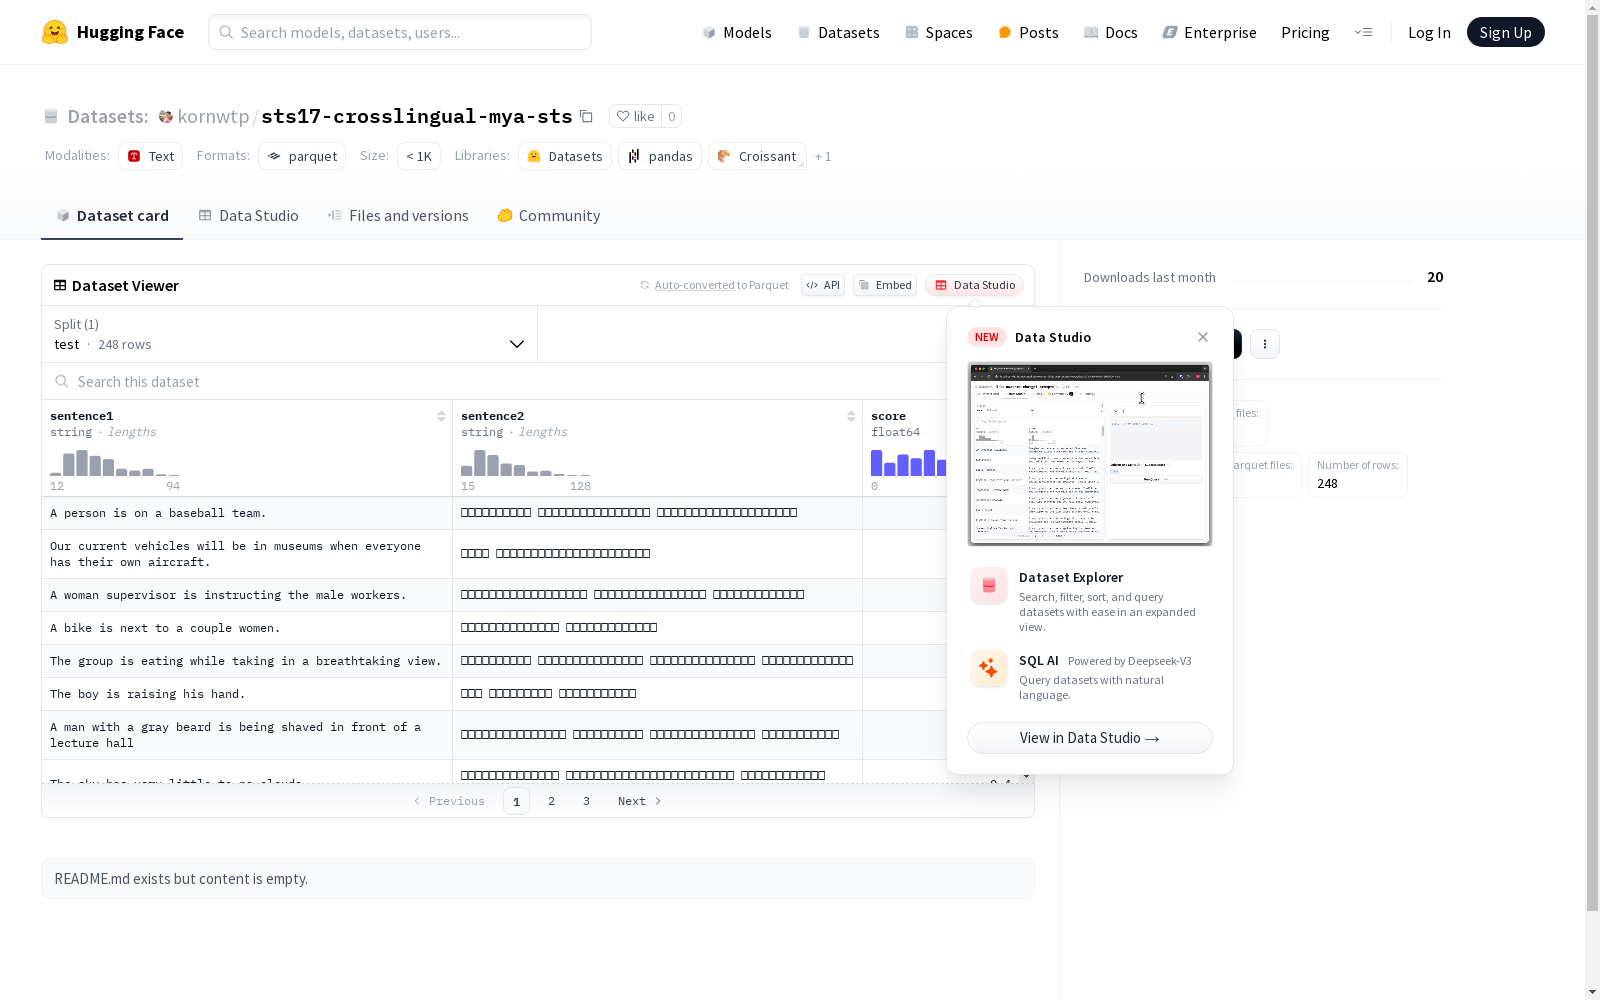
Task: Open Datasets in top navigation
Action: point(838,32)
